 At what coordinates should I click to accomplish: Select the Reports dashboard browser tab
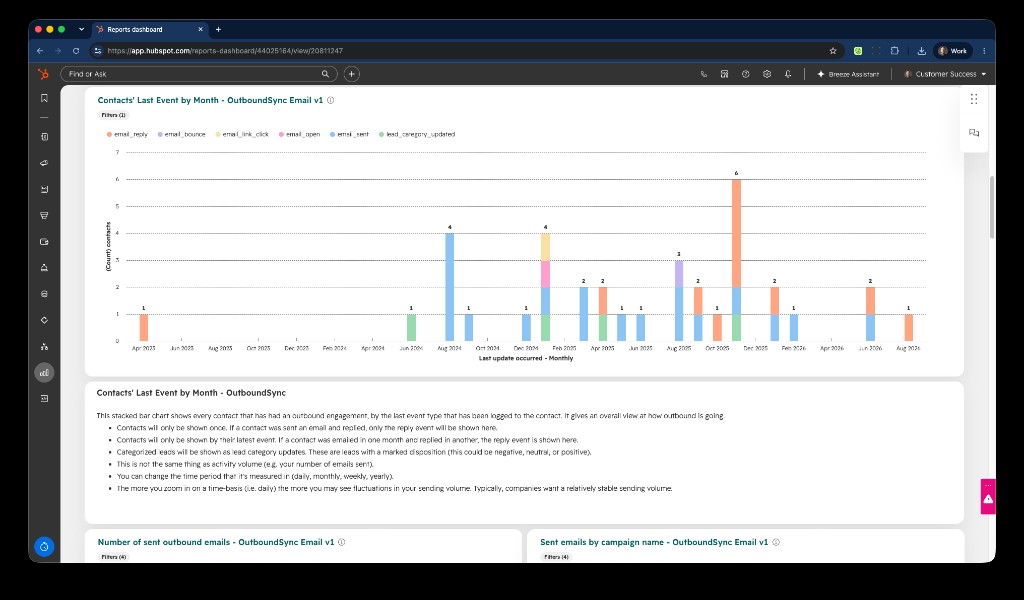click(149, 29)
